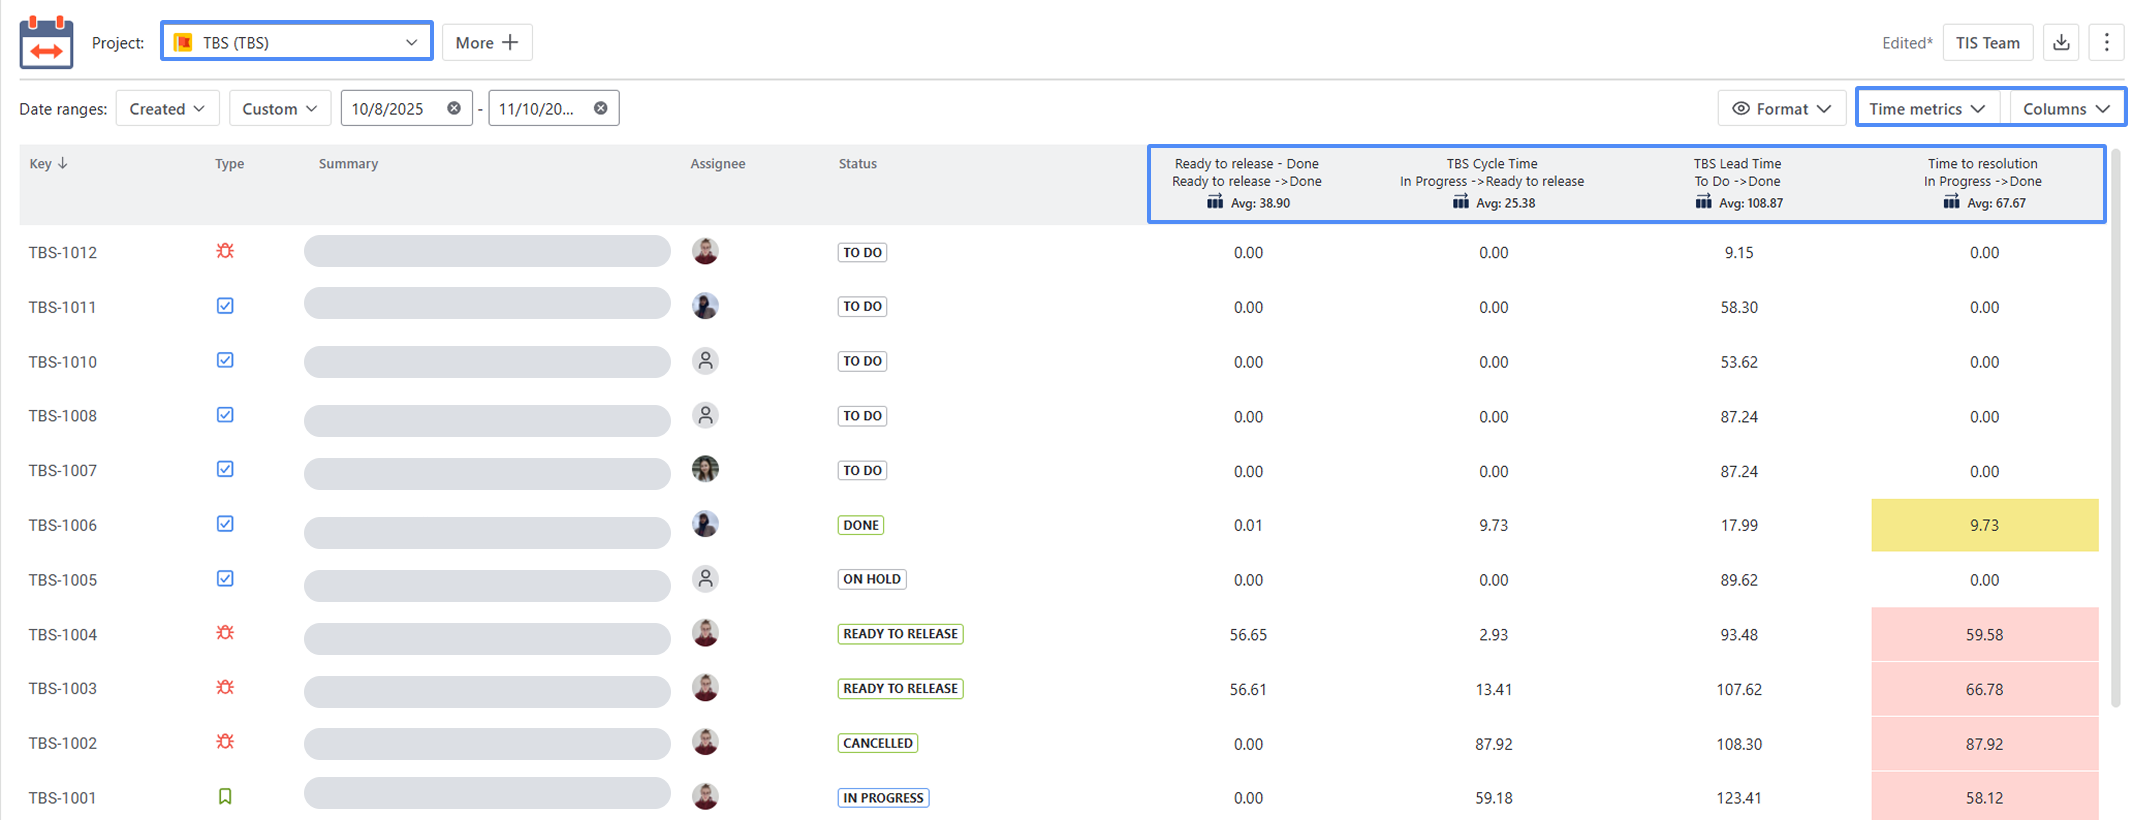Viewport: 2134px width, 820px height.
Task: Open the three-dot more options menu
Action: 2106,43
